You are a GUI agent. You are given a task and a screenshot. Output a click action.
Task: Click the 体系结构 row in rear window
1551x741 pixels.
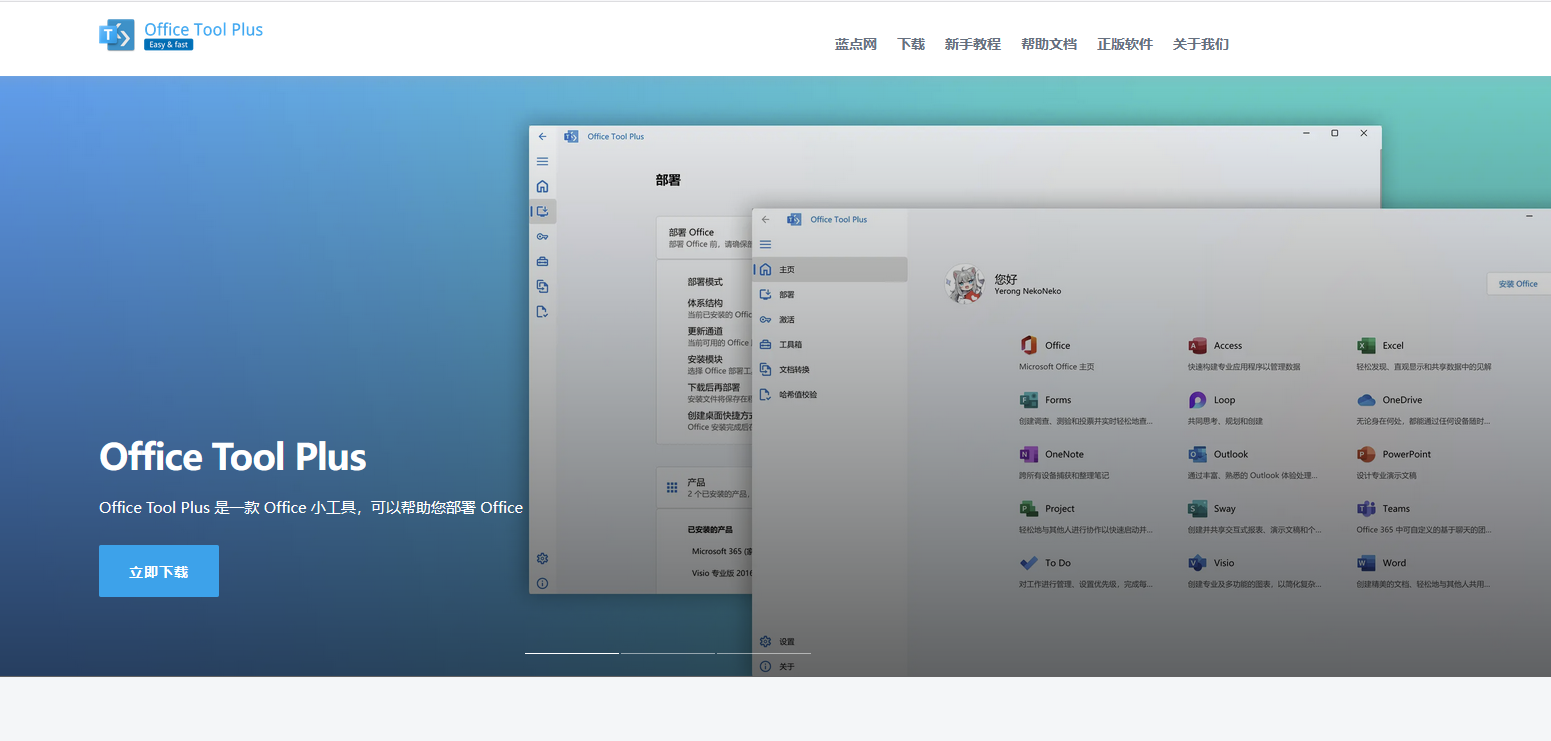[x=705, y=303]
